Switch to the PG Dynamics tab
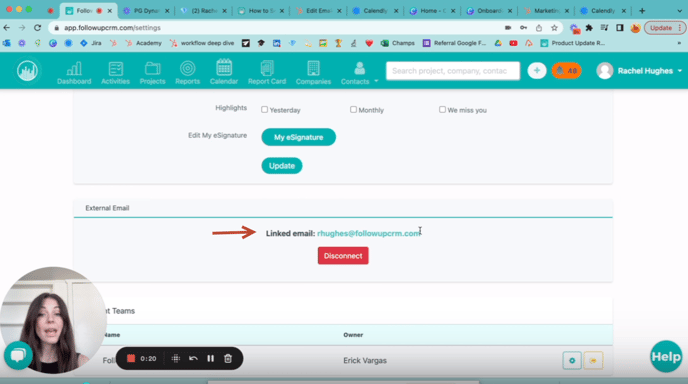688x384 pixels. point(146,11)
